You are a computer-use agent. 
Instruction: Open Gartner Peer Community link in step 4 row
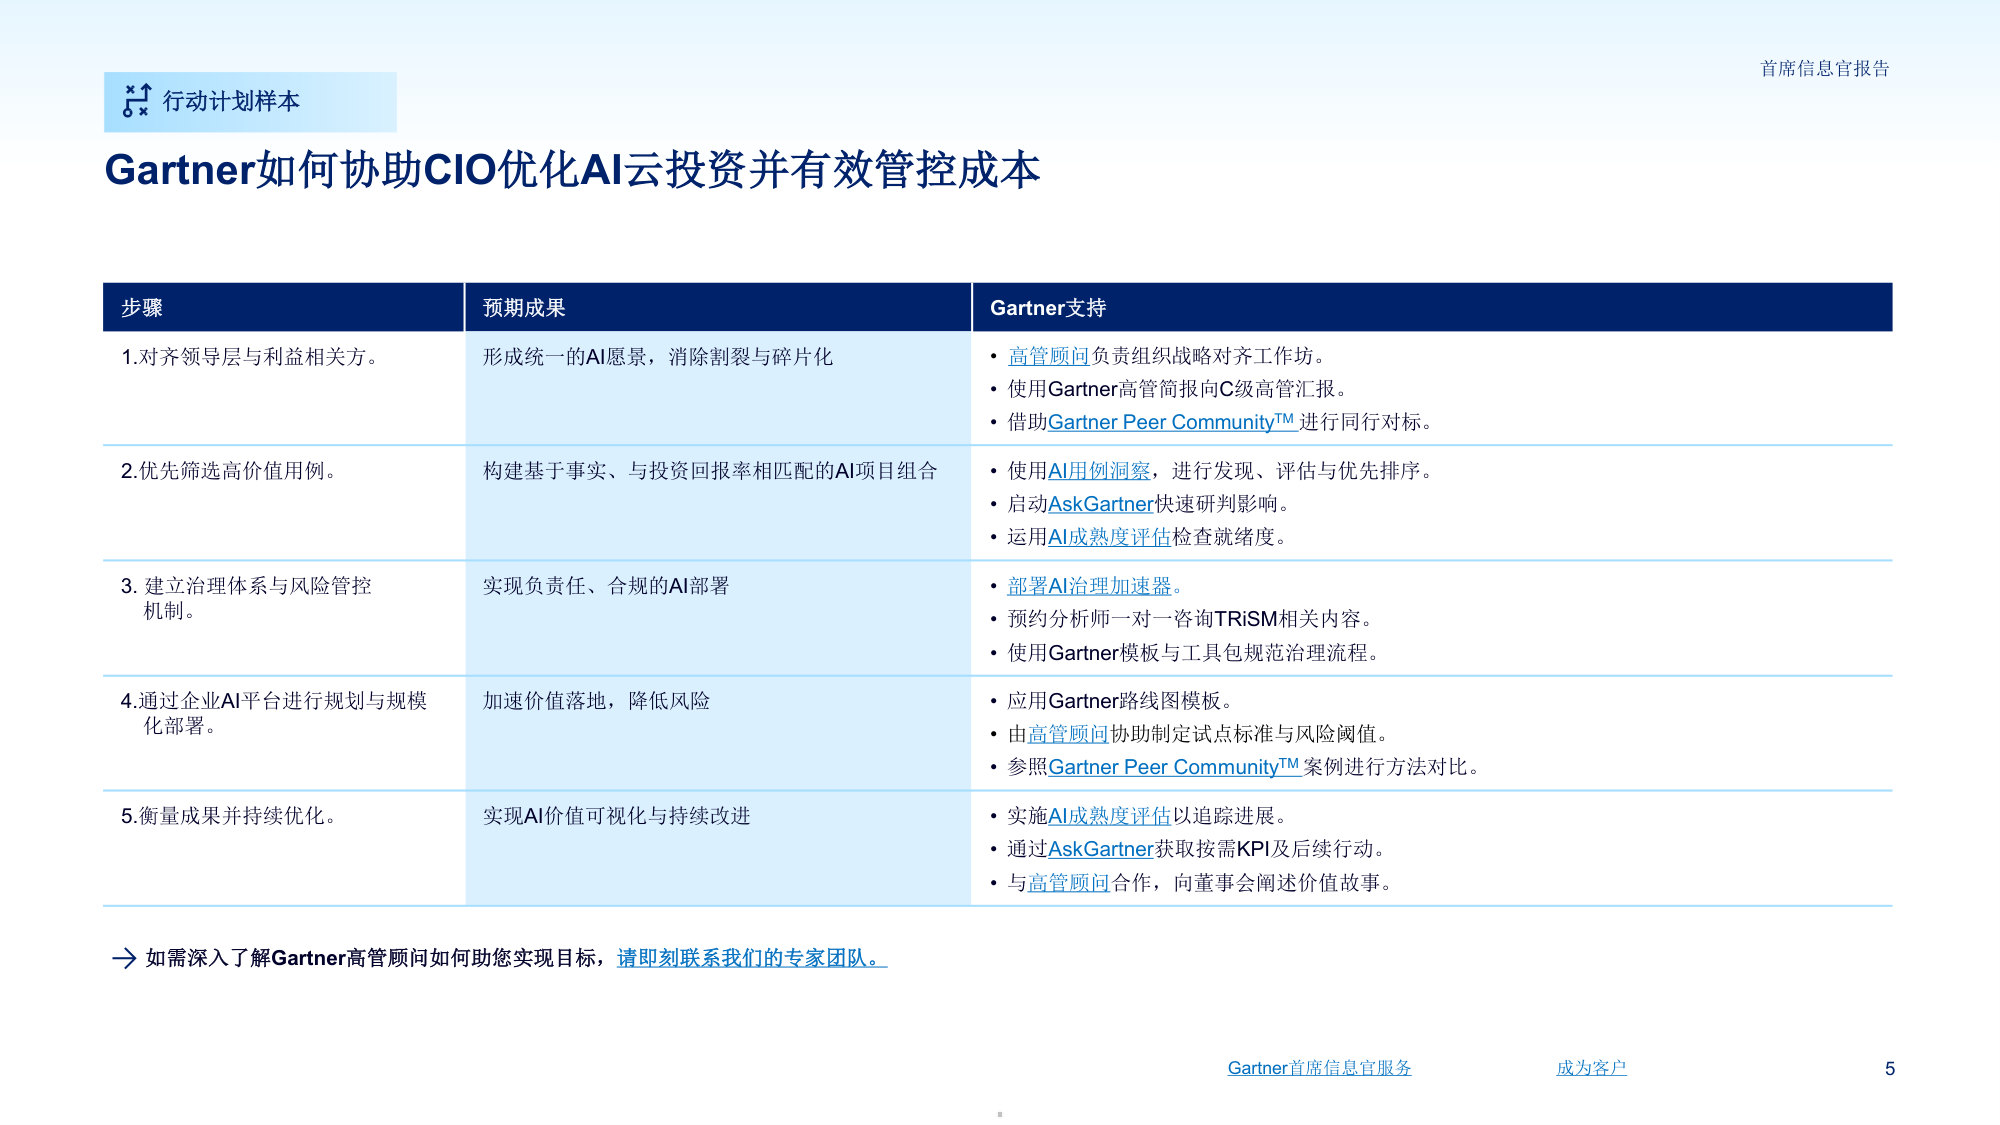tap(1174, 767)
